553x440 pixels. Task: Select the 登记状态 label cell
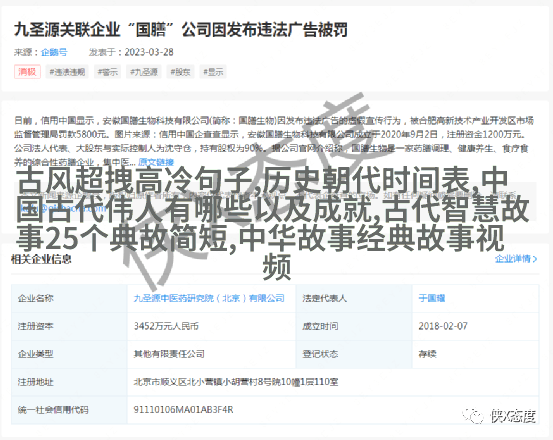pos(354,354)
